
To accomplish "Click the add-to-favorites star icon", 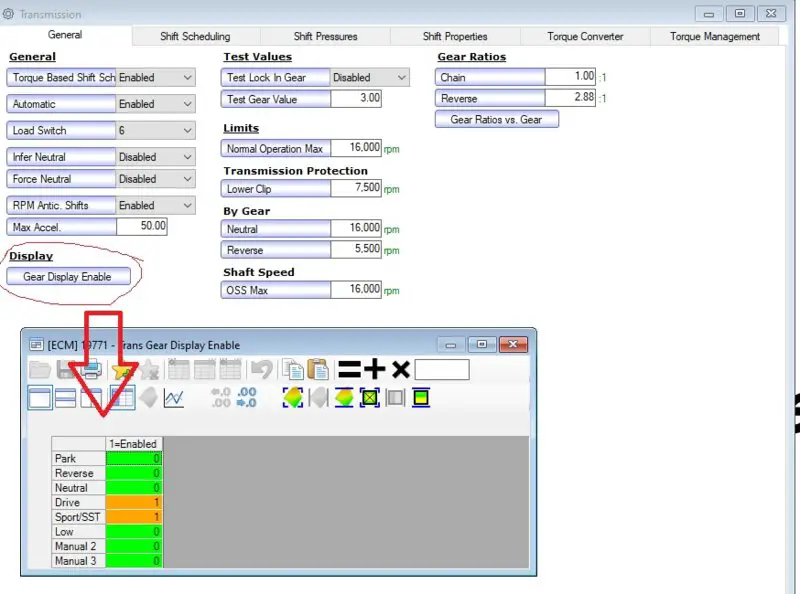I will [124, 369].
